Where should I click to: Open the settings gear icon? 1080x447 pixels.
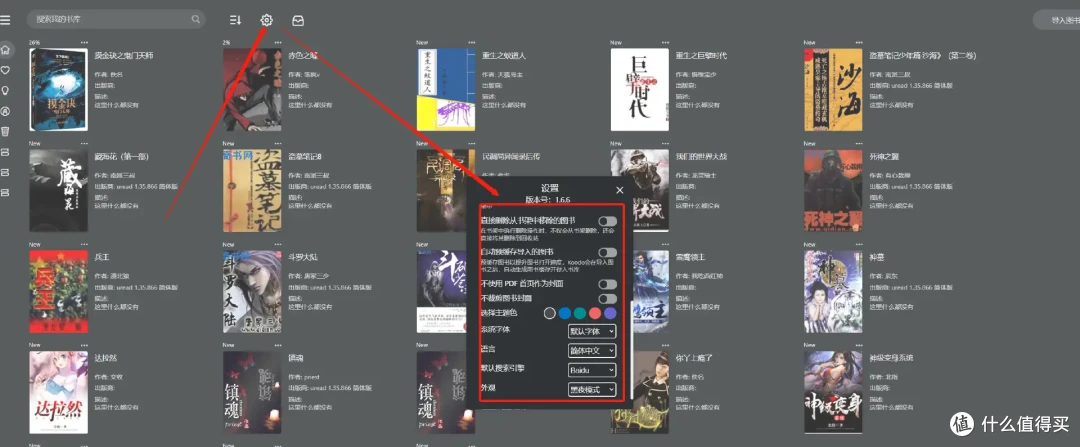267,20
